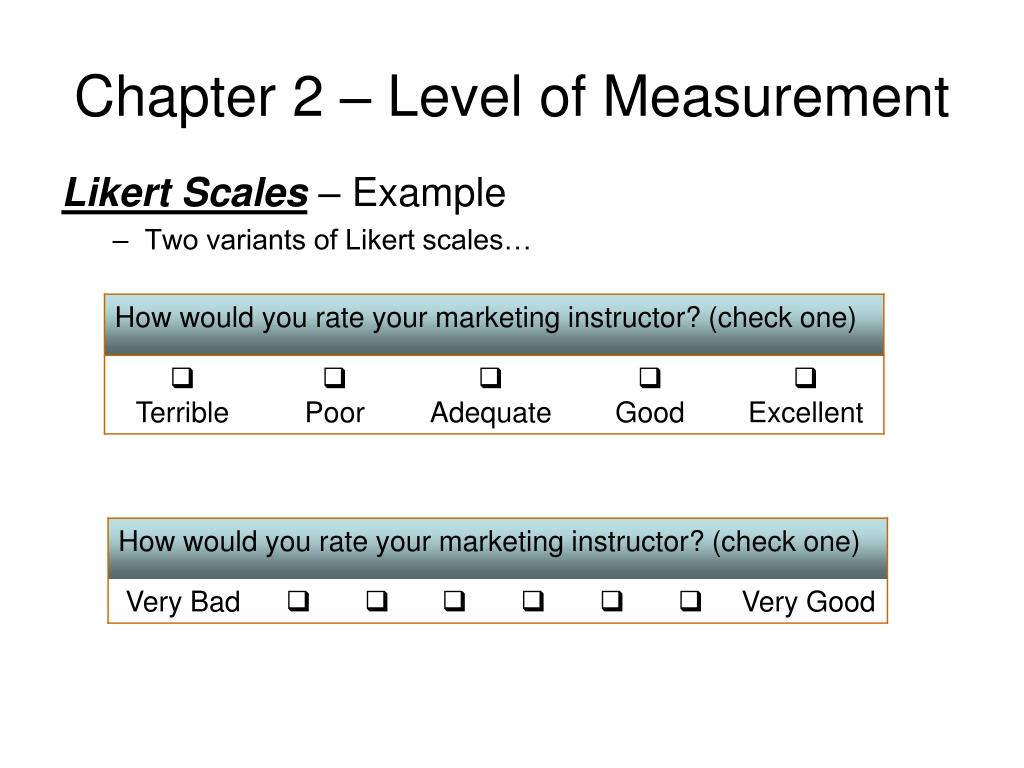1024x768 pixels.
Task: Click the Very Good label
Action: click(x=808, y=601)
